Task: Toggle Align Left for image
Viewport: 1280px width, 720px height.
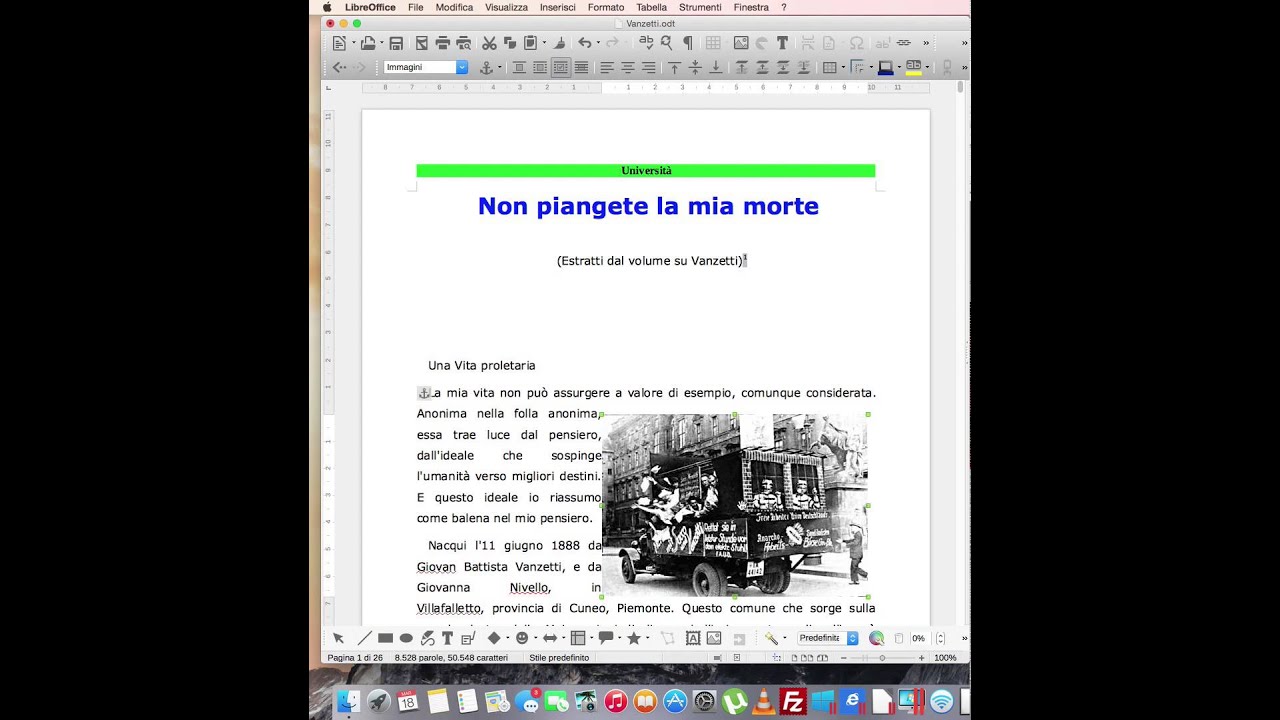Action: point(606,67)
